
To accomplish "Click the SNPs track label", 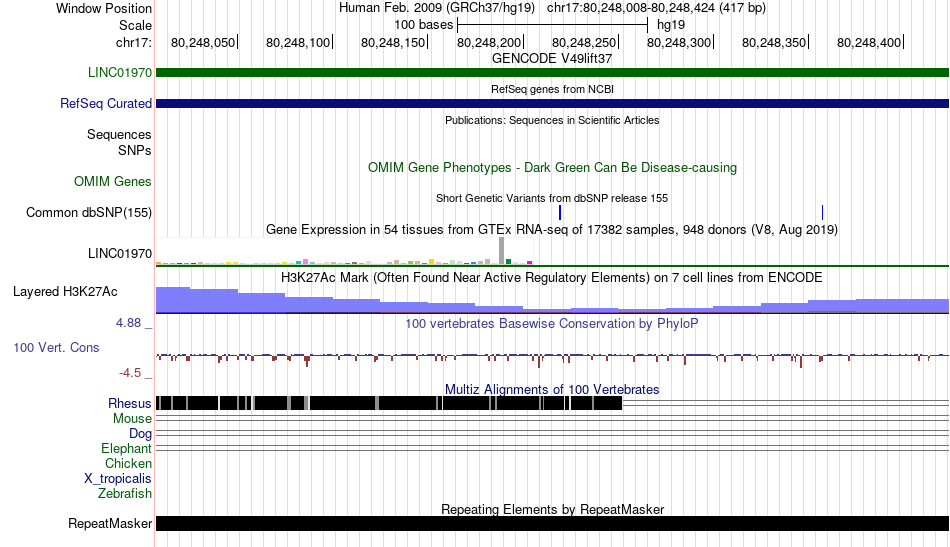I will [135, 150].
